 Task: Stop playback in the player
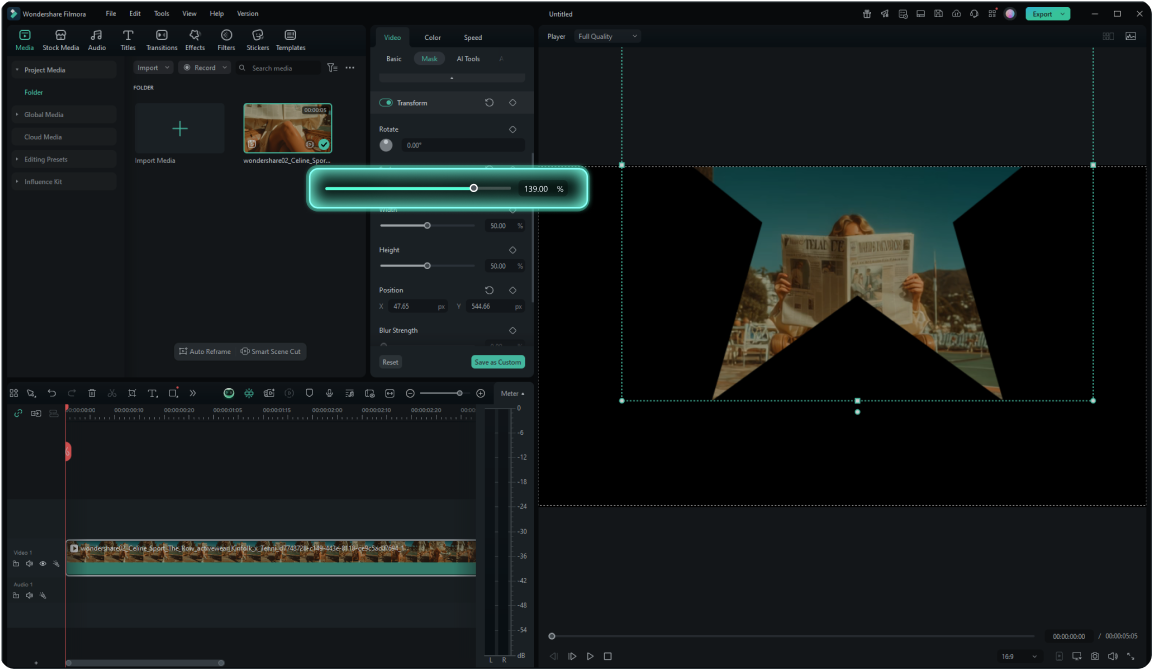608,657
